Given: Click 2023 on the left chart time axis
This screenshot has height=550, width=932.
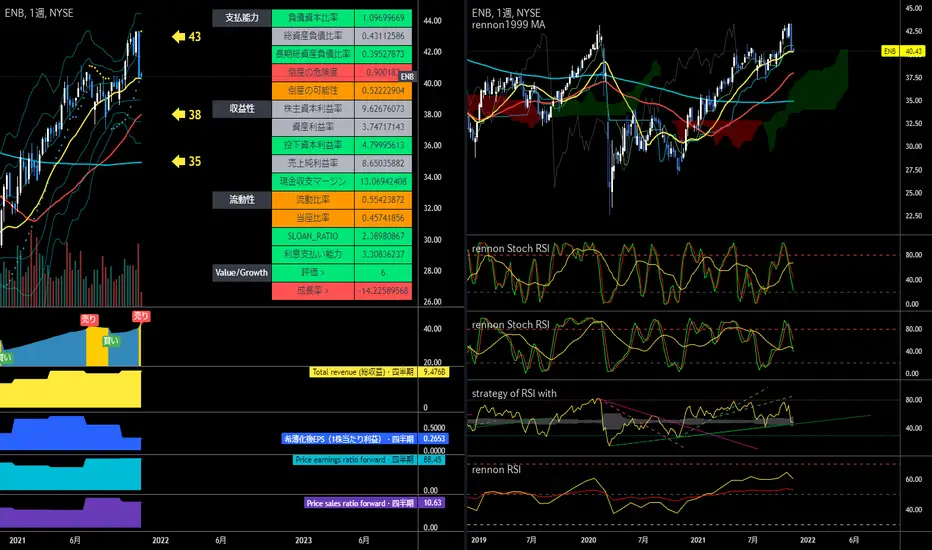Looking at the screenshot, I should 303,540.
